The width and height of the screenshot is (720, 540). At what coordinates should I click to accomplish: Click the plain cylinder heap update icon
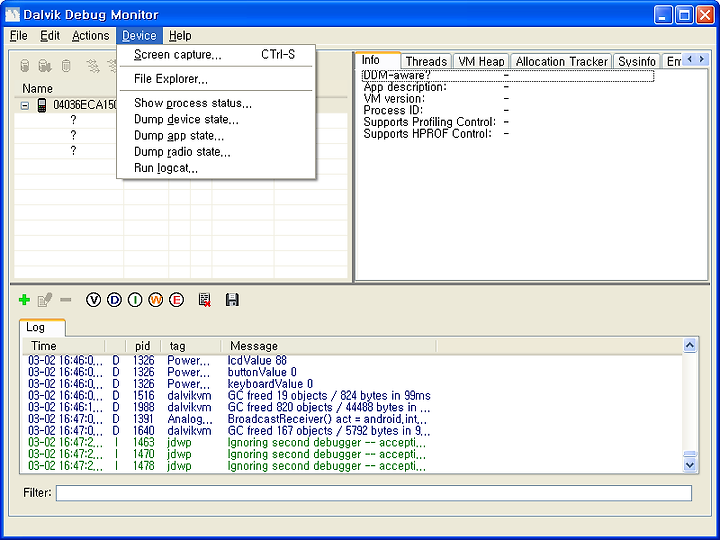pos(25,66)
